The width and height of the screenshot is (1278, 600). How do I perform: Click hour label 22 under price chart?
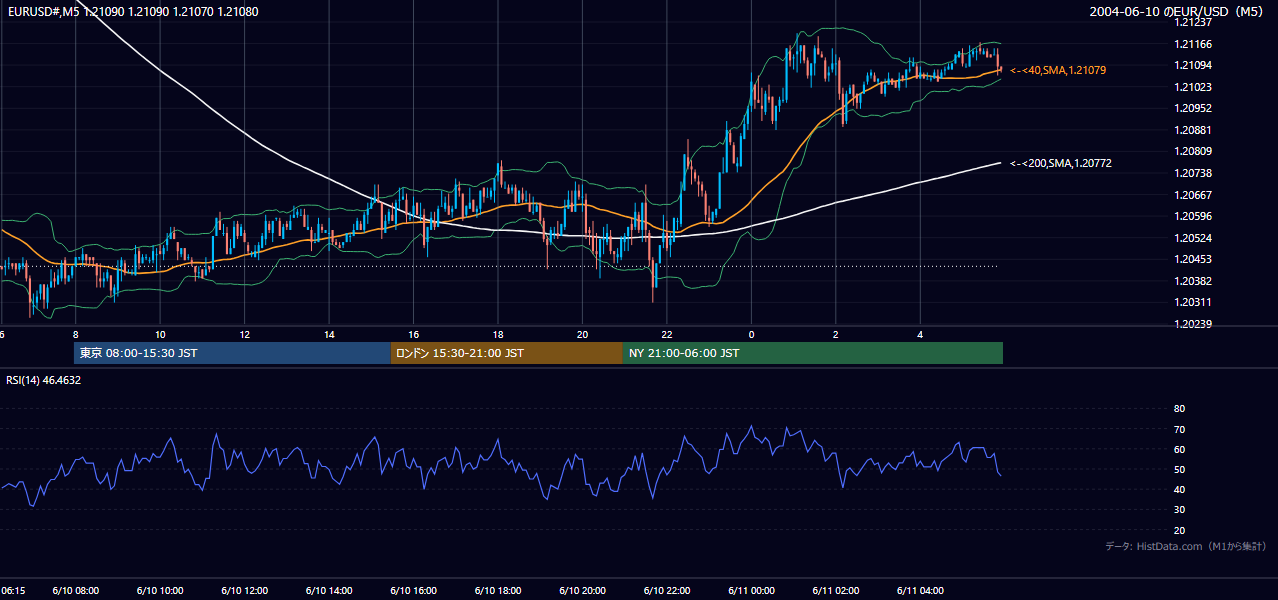coord(667,335)
